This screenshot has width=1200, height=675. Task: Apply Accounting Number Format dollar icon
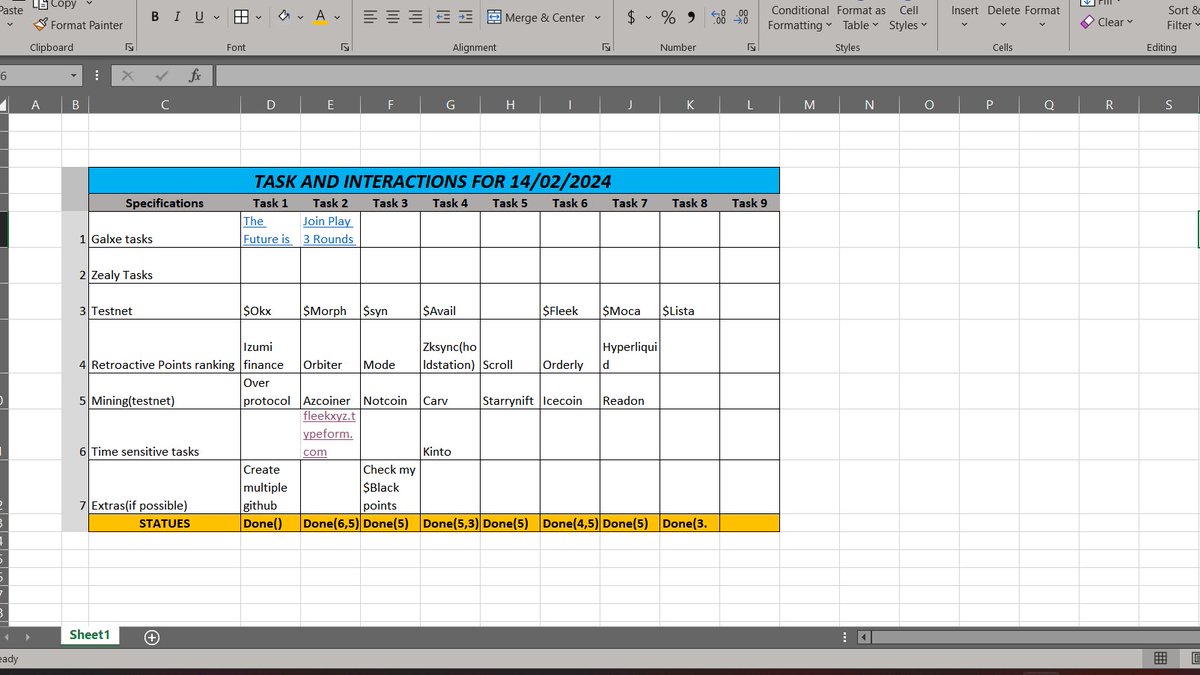pyautogui.click(x=632, y=17)
